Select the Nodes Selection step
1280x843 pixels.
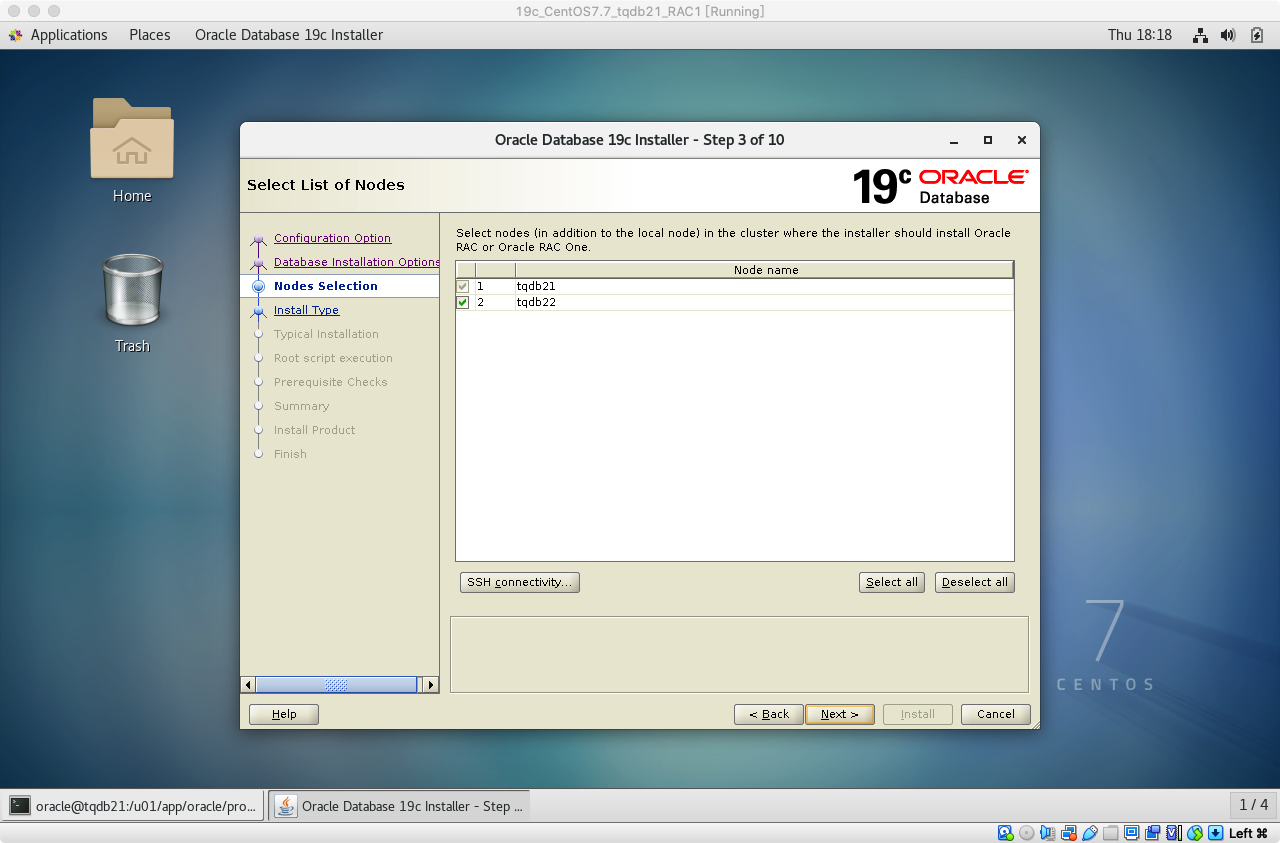point(326,286)
